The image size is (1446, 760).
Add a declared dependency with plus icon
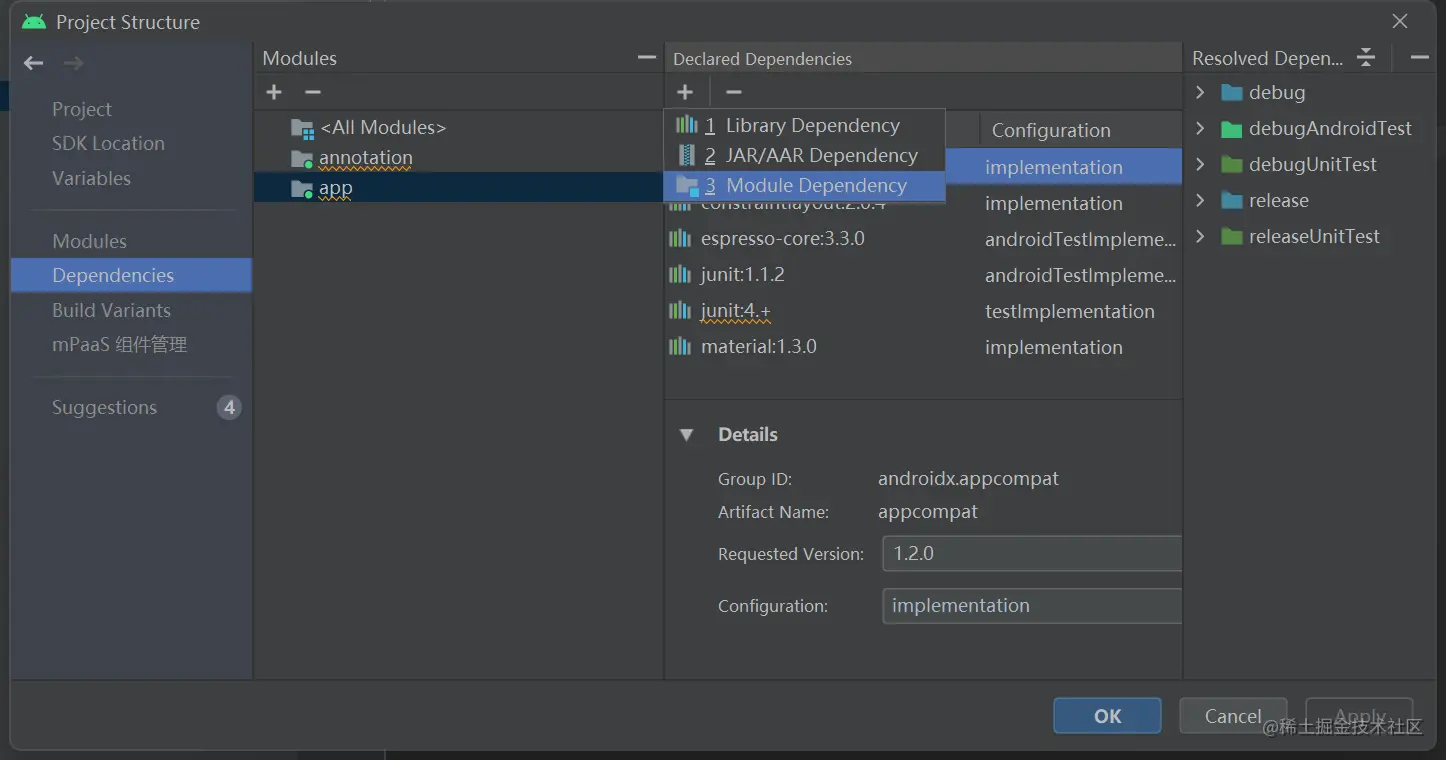685,92
